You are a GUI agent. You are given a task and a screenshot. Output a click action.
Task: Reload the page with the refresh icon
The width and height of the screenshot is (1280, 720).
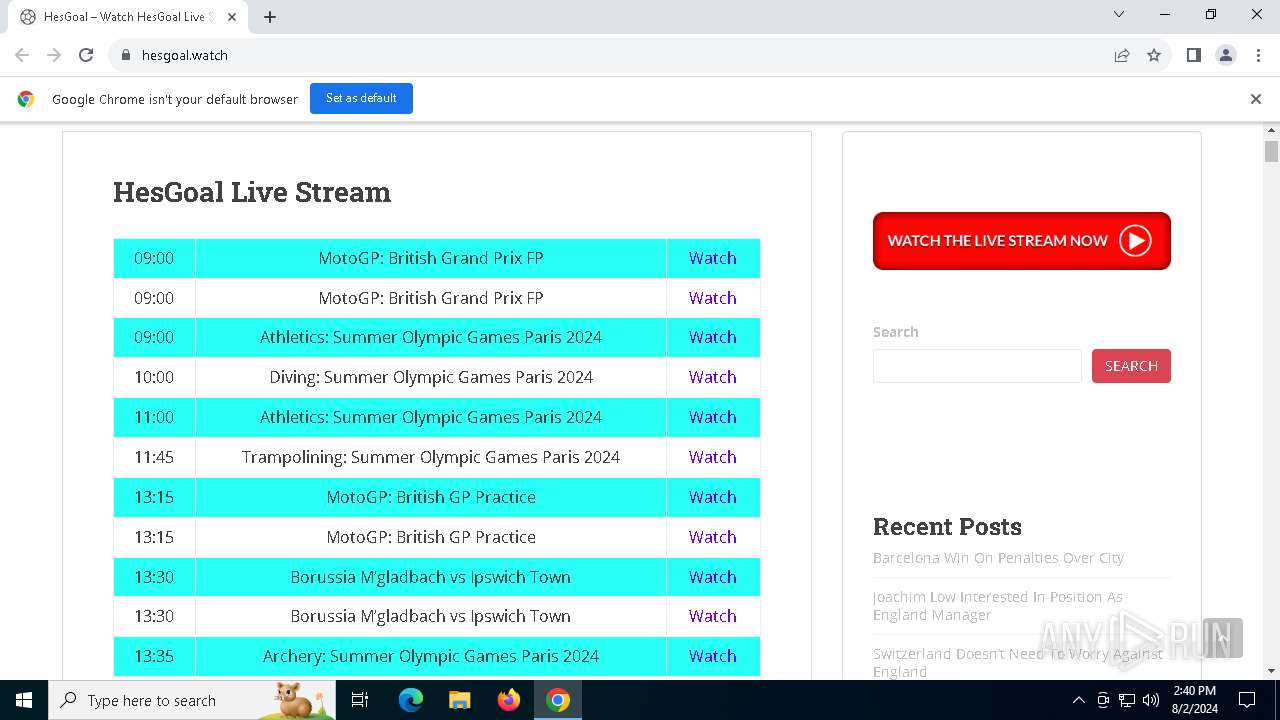pyautogui.click(x=86, y=55)
